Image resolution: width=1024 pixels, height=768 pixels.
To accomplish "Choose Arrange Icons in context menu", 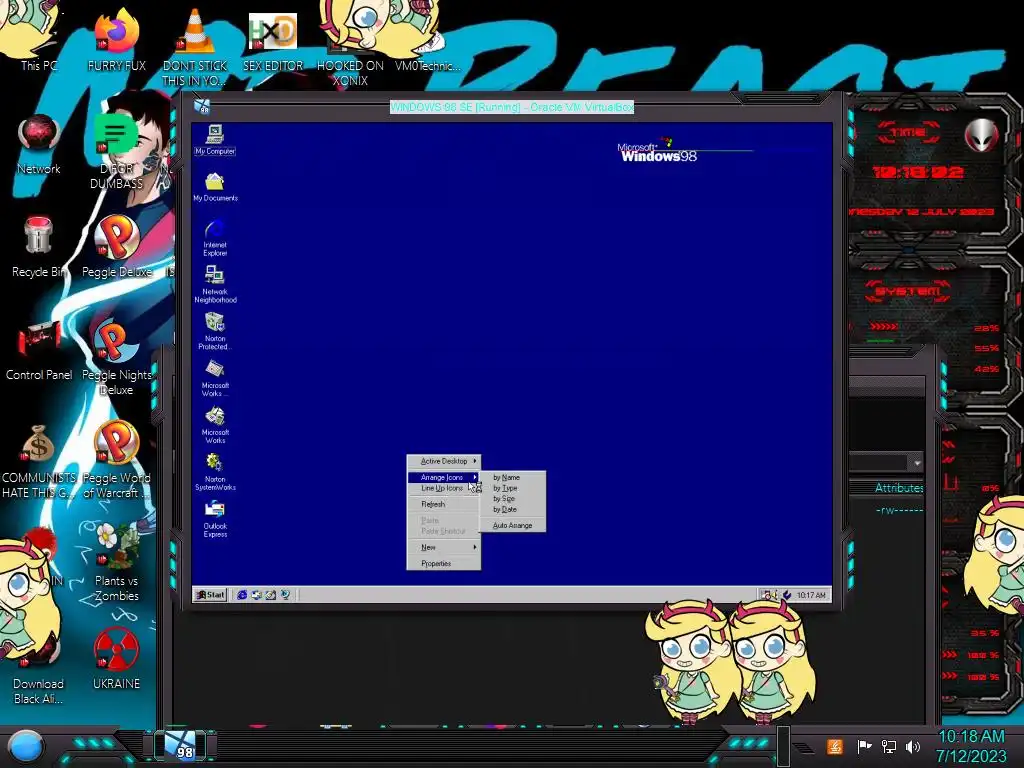I will click(443, 477).
